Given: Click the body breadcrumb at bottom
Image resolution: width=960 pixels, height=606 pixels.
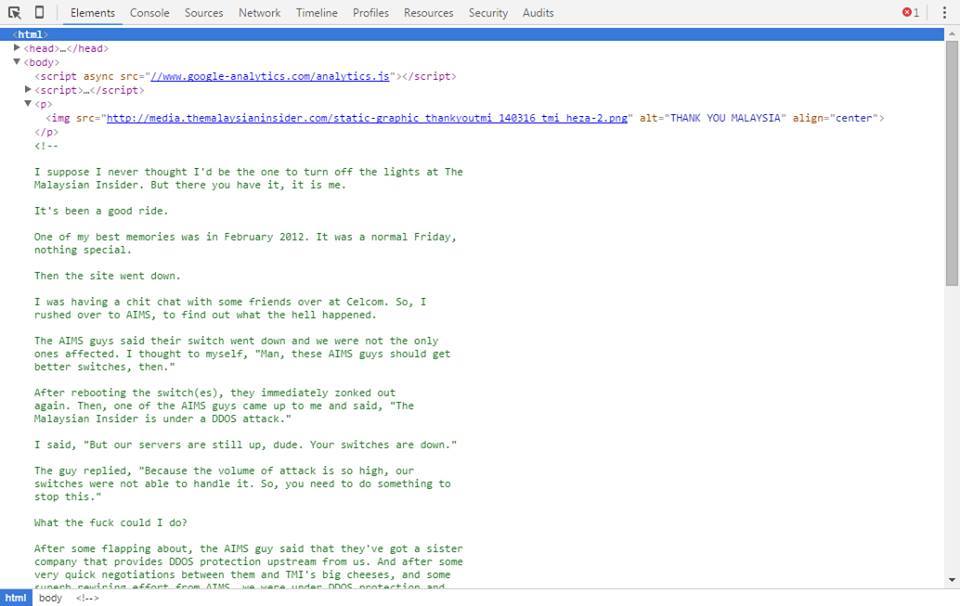Looking at the screenshot, I should pos(51,598).
